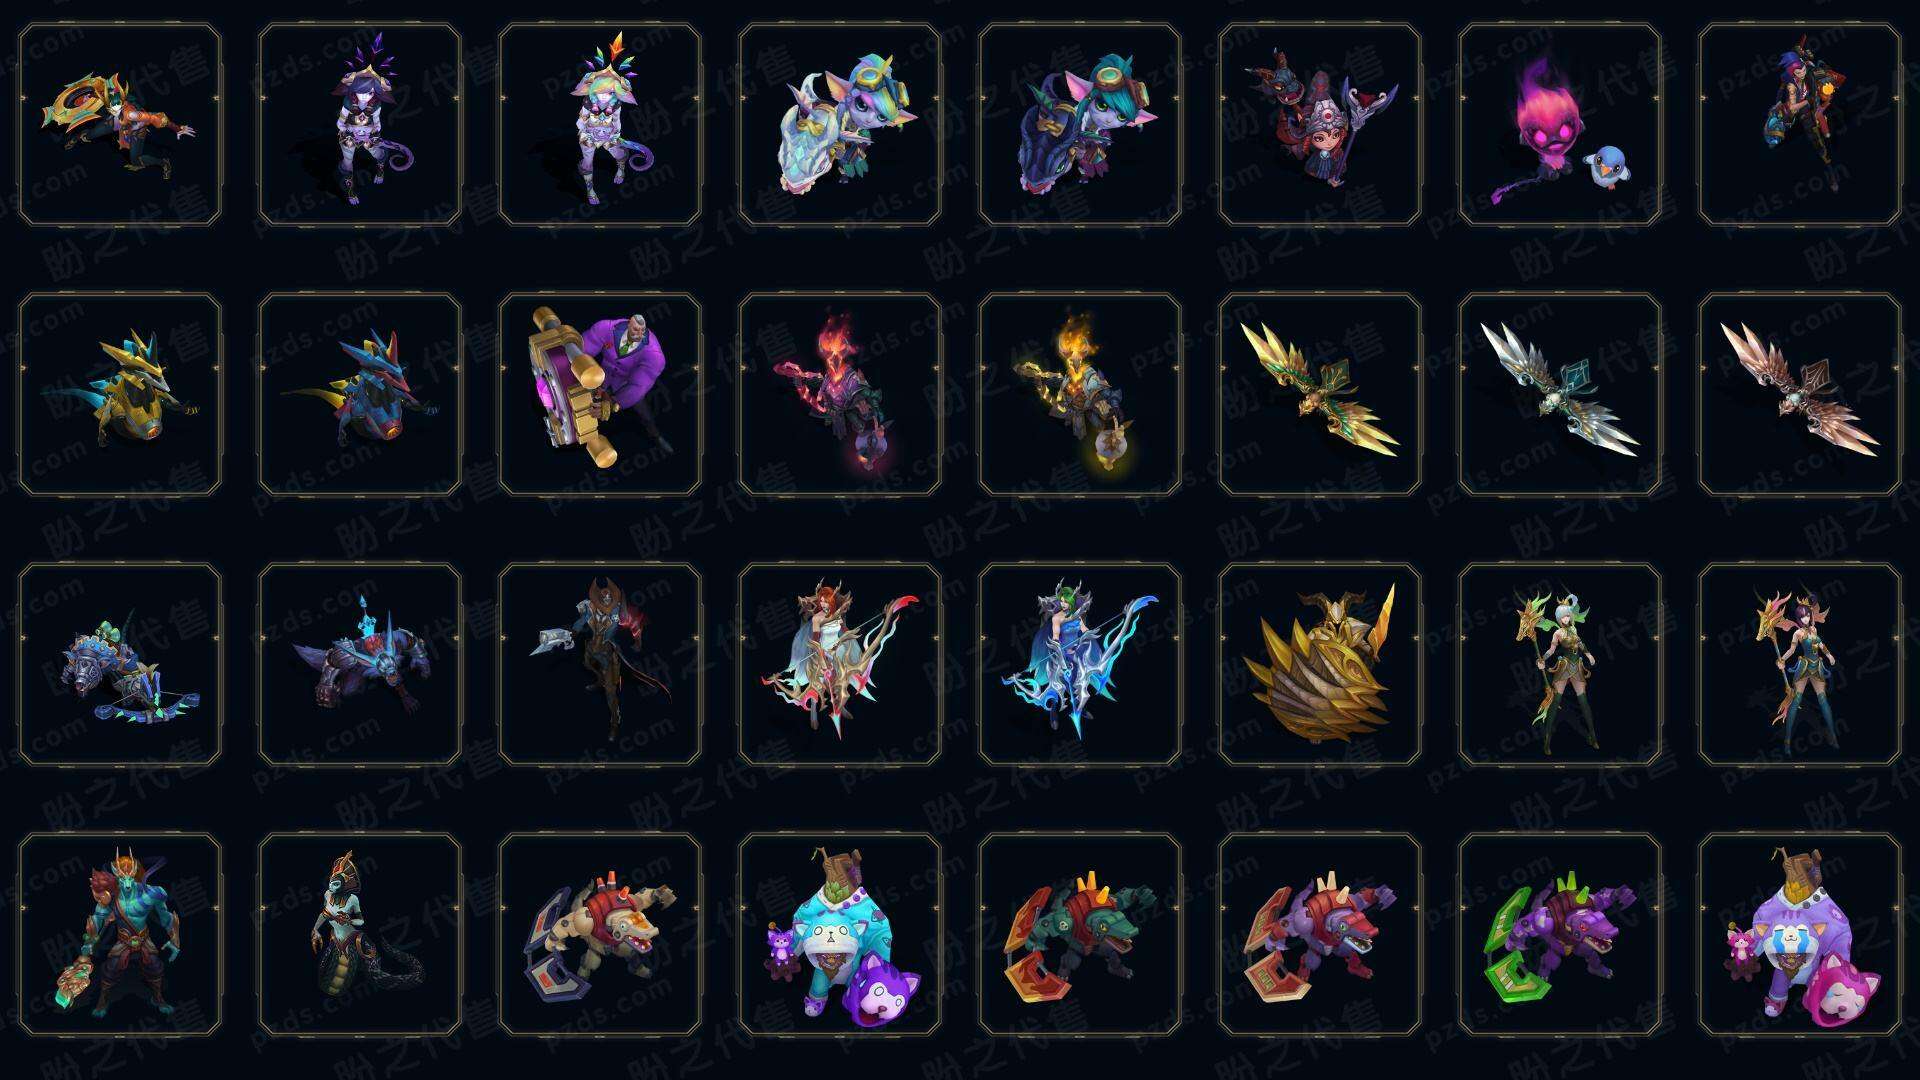Image resolution: width=1920 pixels, height=1080 pixels.
Task: Pick the silver-teal feathered wing blade
Action: 1560,394
